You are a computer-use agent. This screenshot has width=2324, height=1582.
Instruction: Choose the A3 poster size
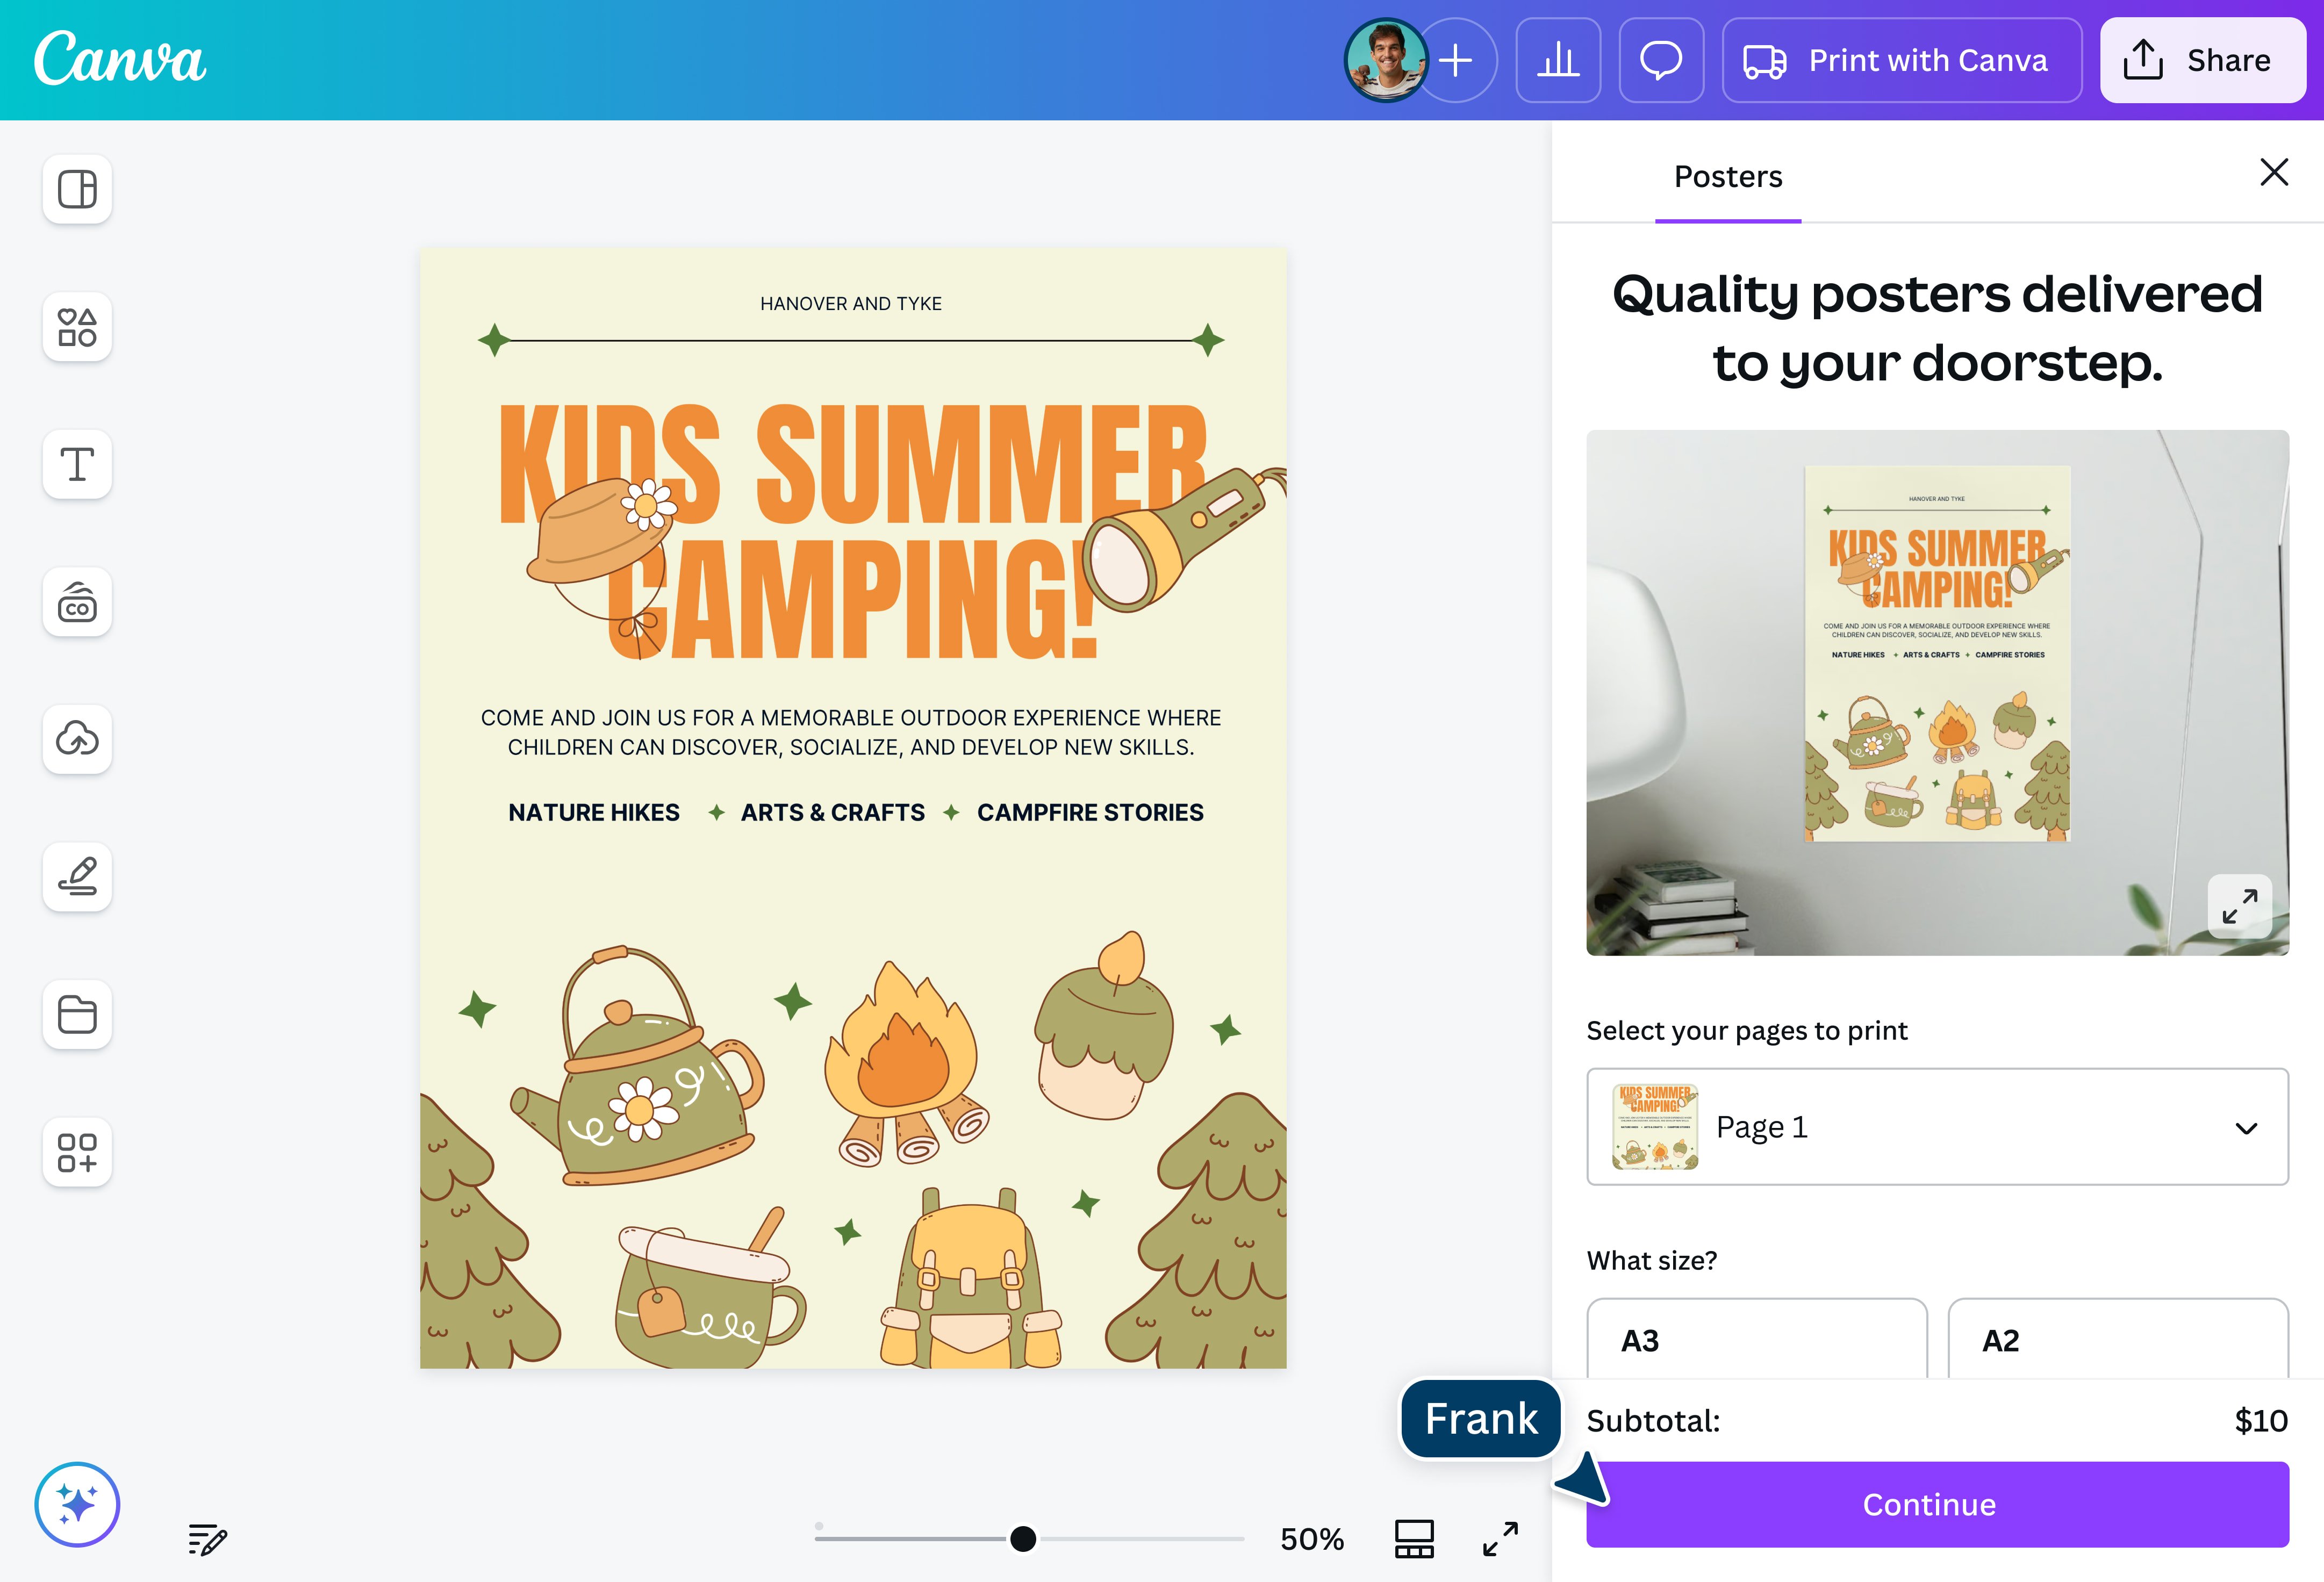(x=1757, y=1340)
